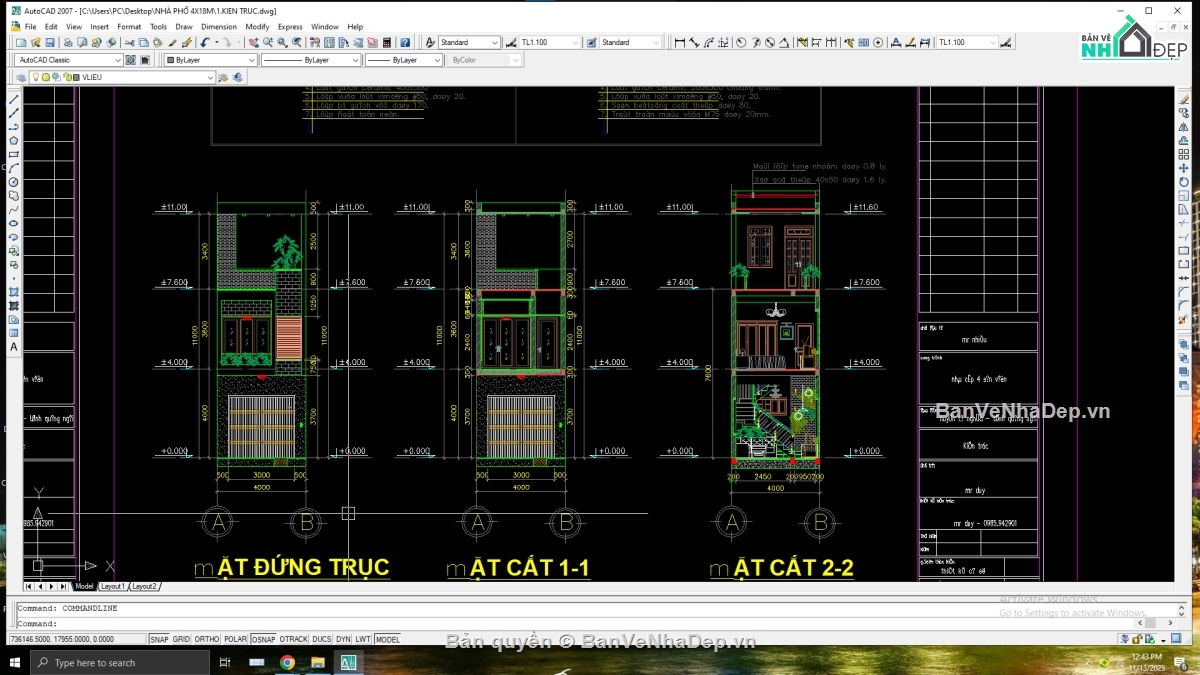Click the Save icon in toolbar
This screenshot has height=675, width=1200.
[x=49, y=42]
